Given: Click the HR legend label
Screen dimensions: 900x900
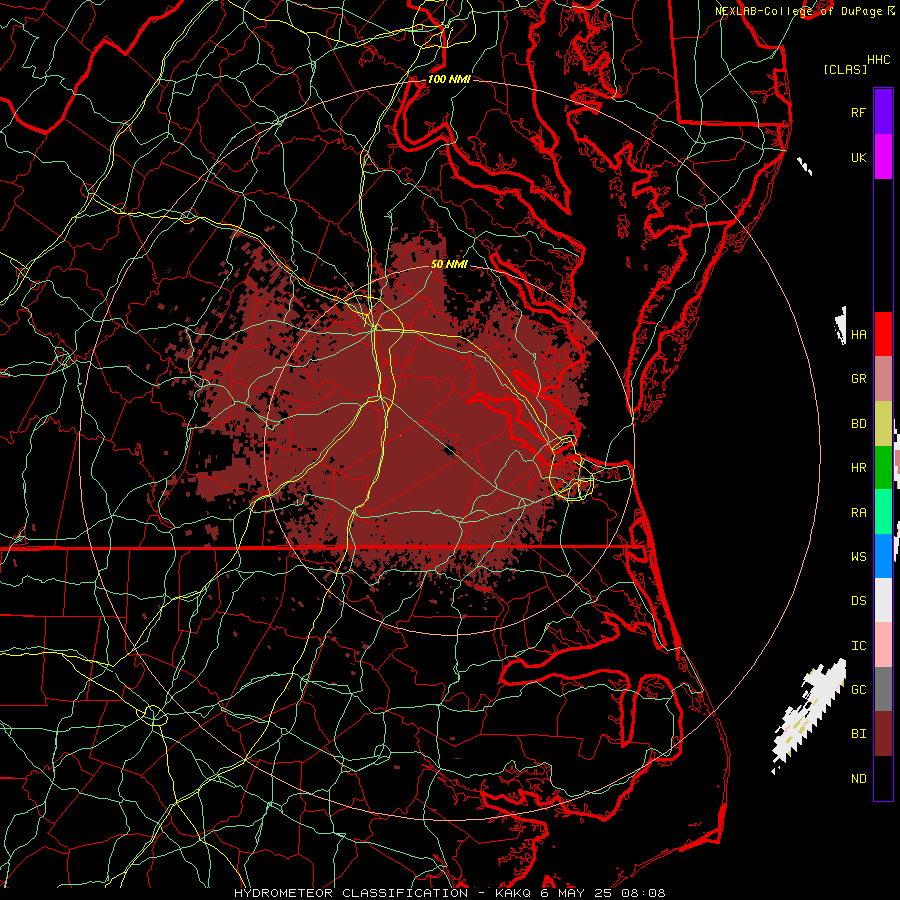Looking at the screenshot, I should click(858, 468).
